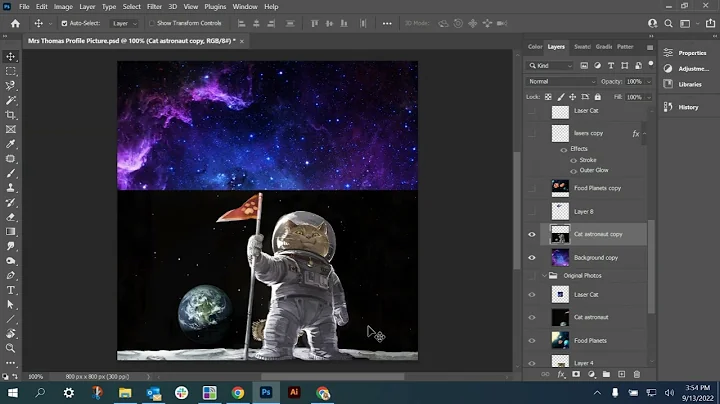Show the Food Planets copy layer
This screenshot has width=720, height=404.
pyautogui.click(x=532, y=188)
